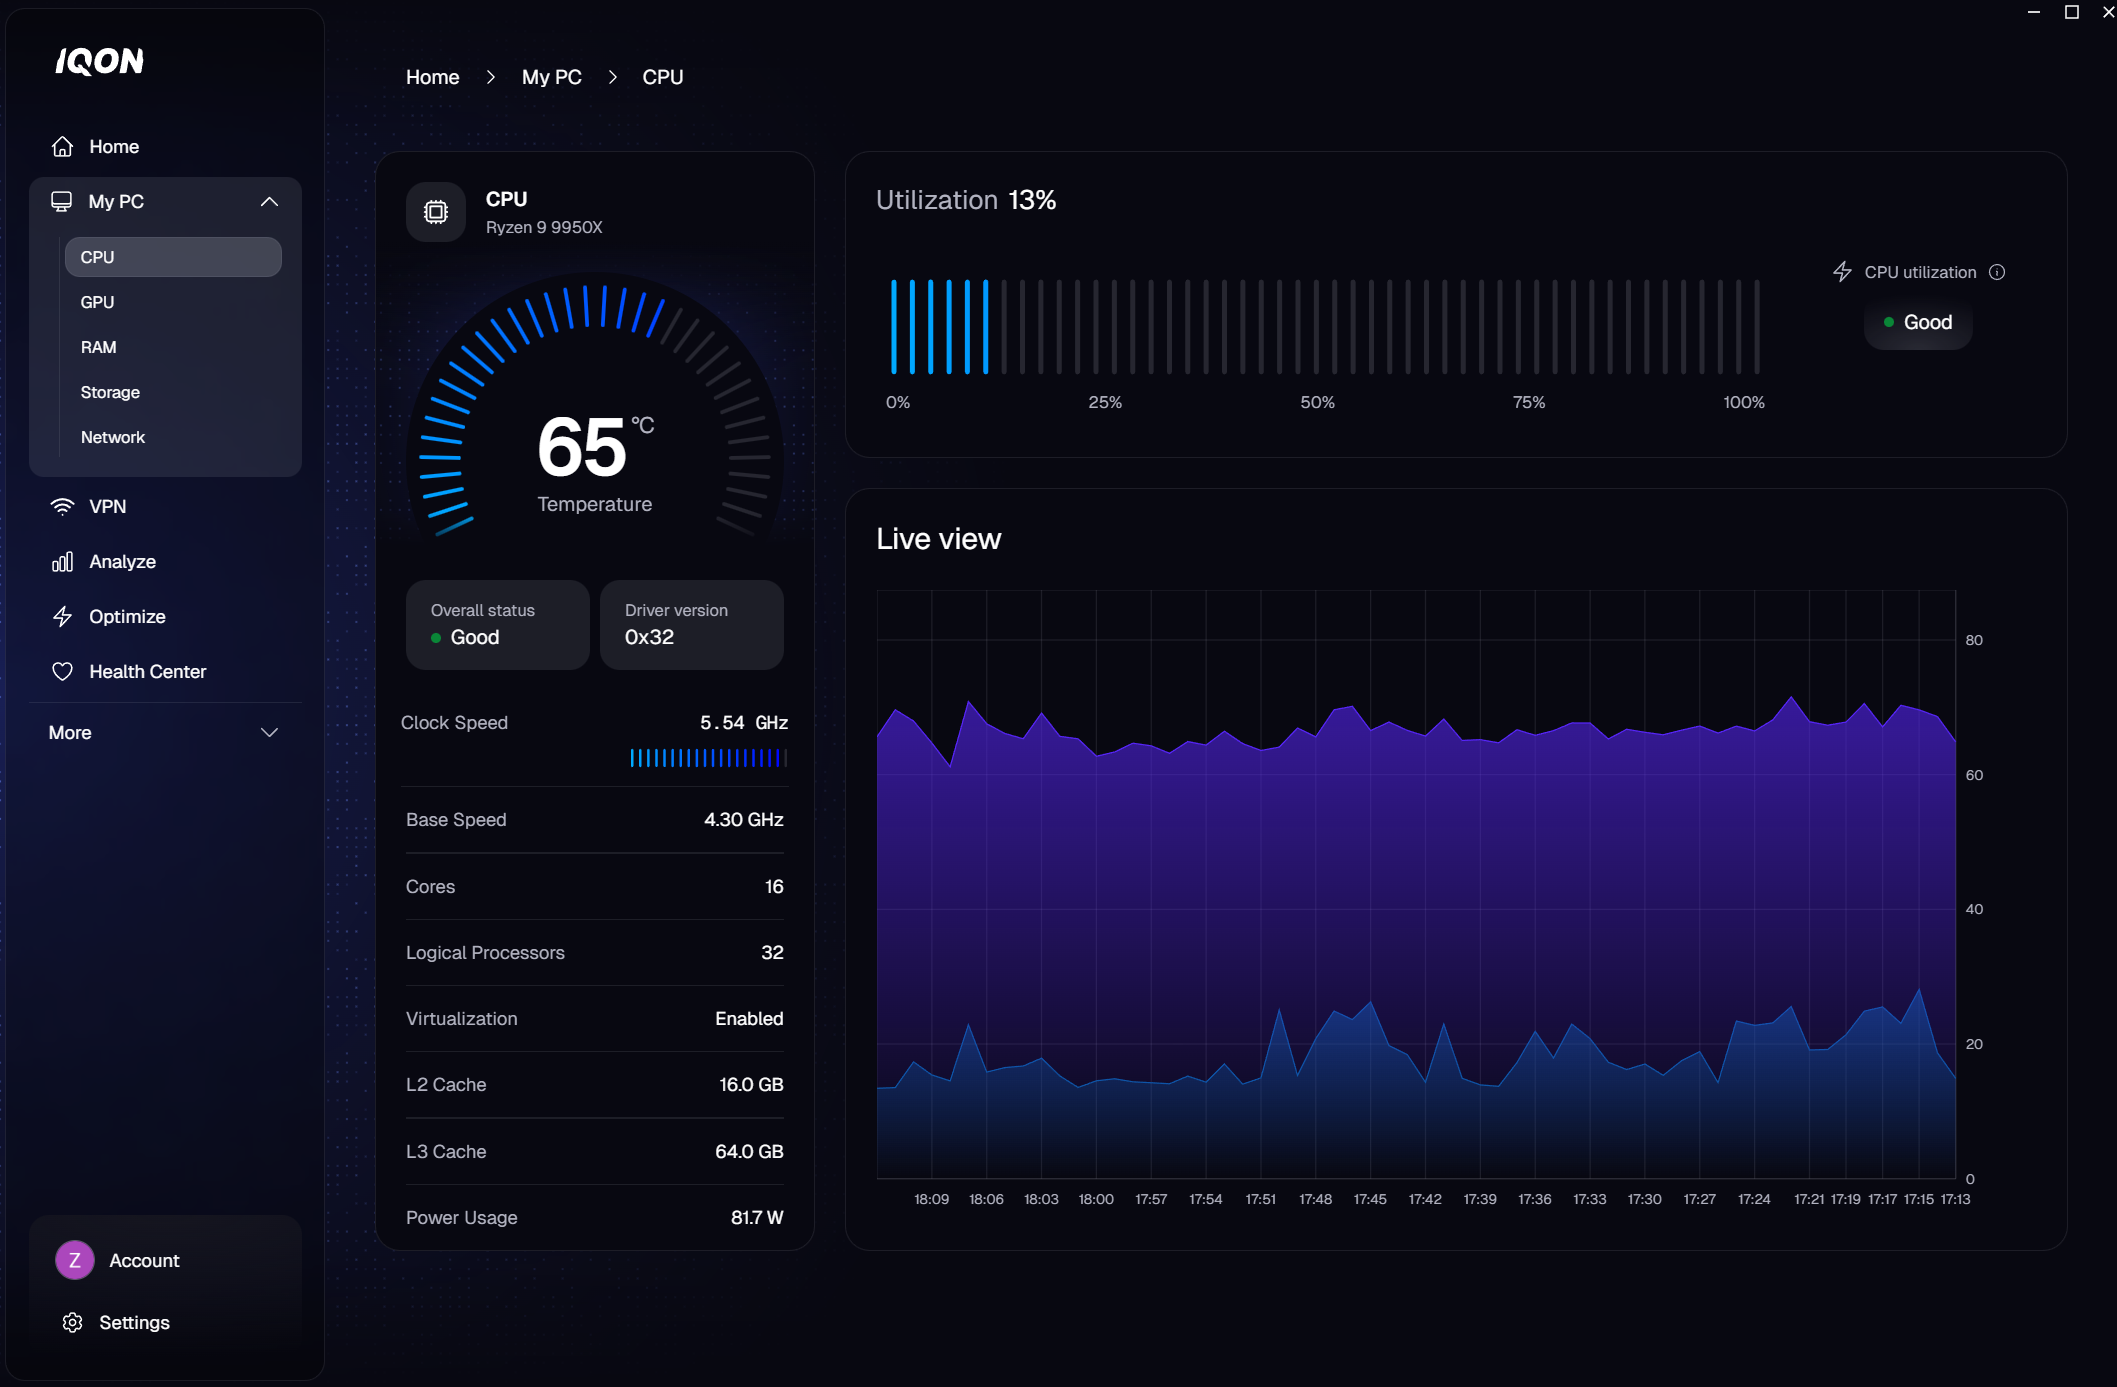Click the CPU utilization info icon
The image size is (2117, 1387).
pyautogui.click(x=1997, y=272)
